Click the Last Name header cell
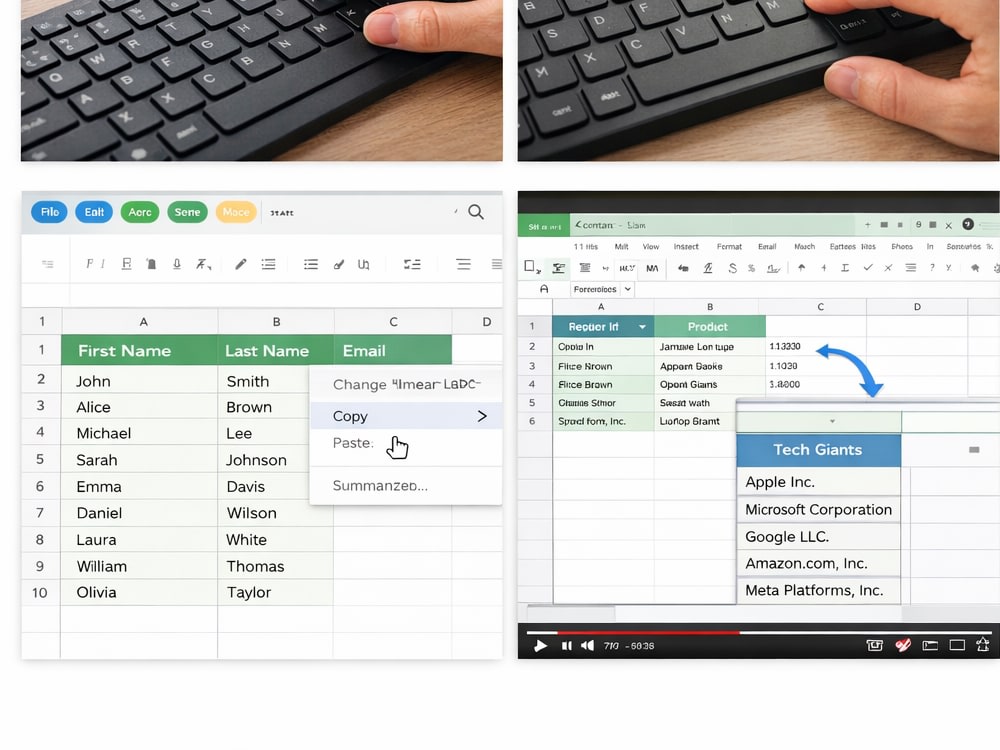The height and width of the screenshot is (750, 1000). [276, 350]
